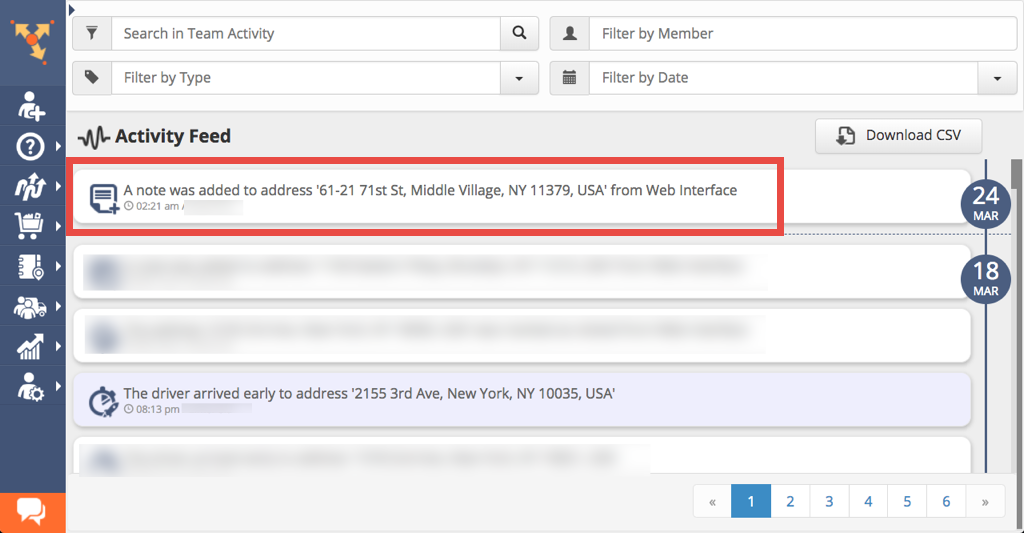Image resolution: width=1024 pixels, height=533 pixels.
Task: Click the search magnifier button
Action: [x=519, y=33]
